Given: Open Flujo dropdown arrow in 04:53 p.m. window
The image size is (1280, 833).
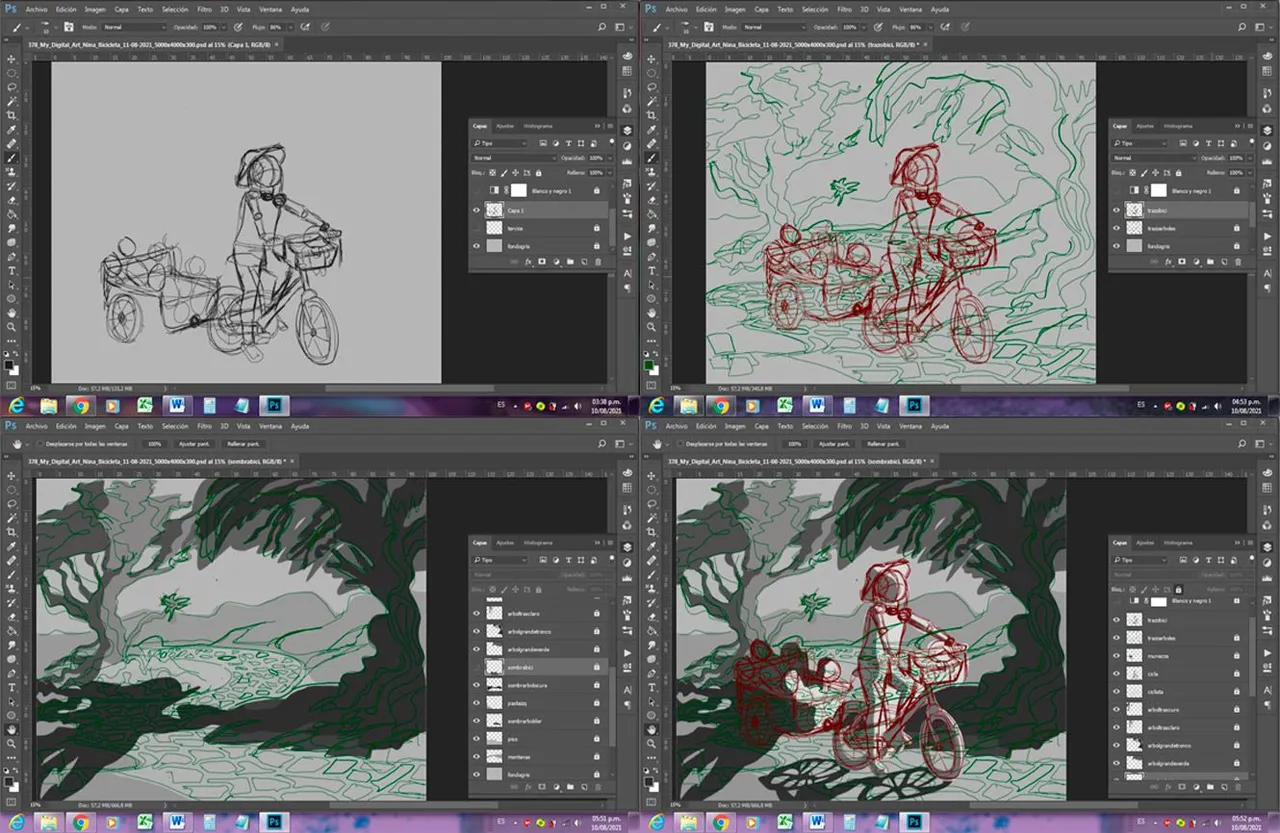Looking at the screenshot, I should (x=930, y=27).
